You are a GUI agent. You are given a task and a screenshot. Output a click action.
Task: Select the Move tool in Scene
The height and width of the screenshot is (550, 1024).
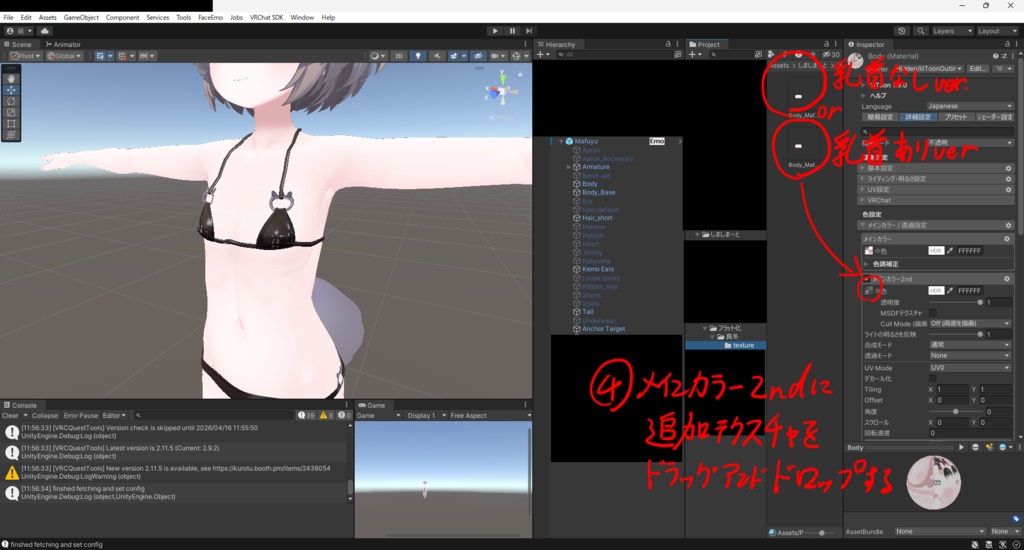(x=11, y=89)
